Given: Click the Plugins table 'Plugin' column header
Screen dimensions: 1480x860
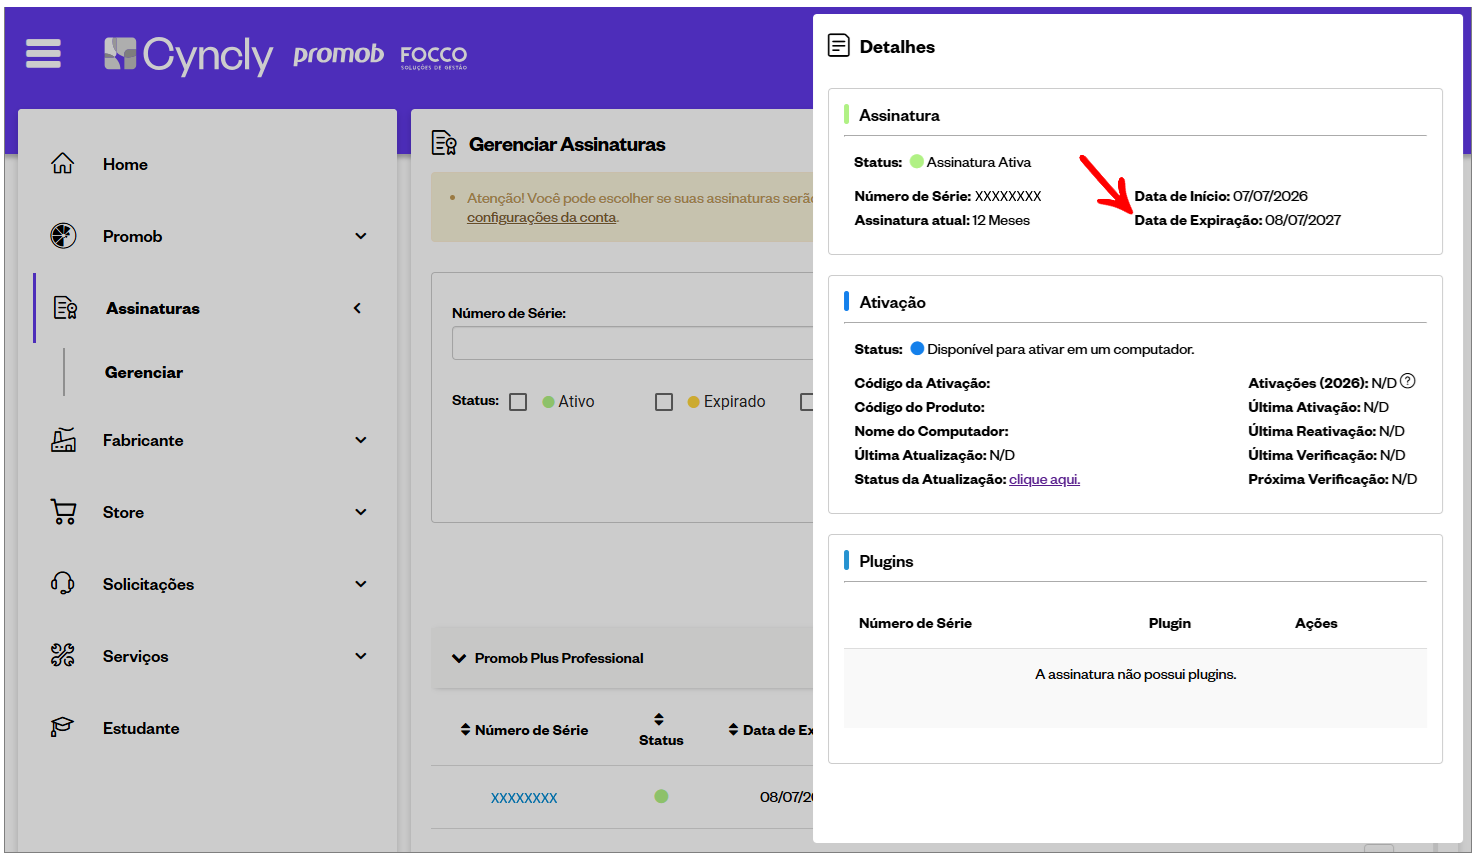Looking at the screenshot, I should (1169, 623).
